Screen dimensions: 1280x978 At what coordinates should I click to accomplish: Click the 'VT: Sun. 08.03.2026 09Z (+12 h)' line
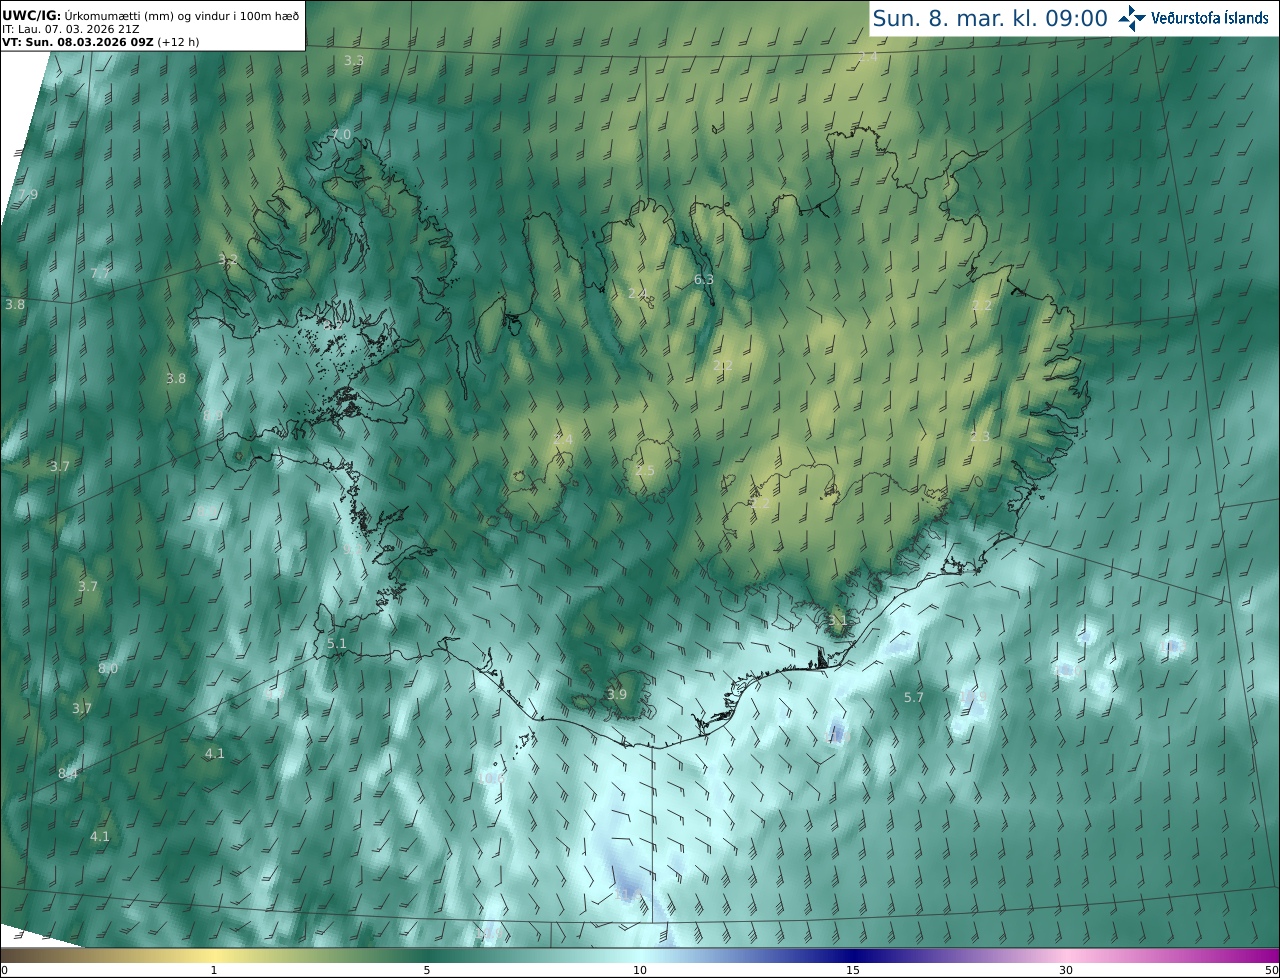click(101, 42)
